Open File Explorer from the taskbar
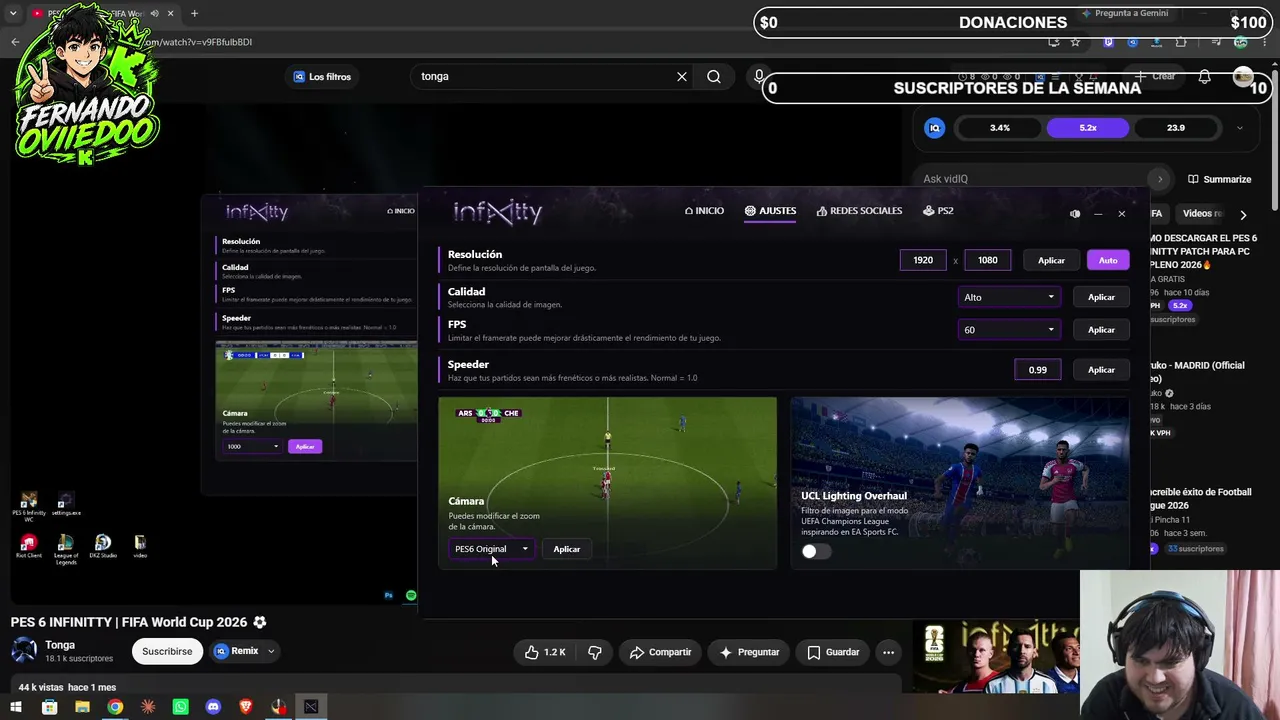The image size is (1280, 720). [82, 707]
